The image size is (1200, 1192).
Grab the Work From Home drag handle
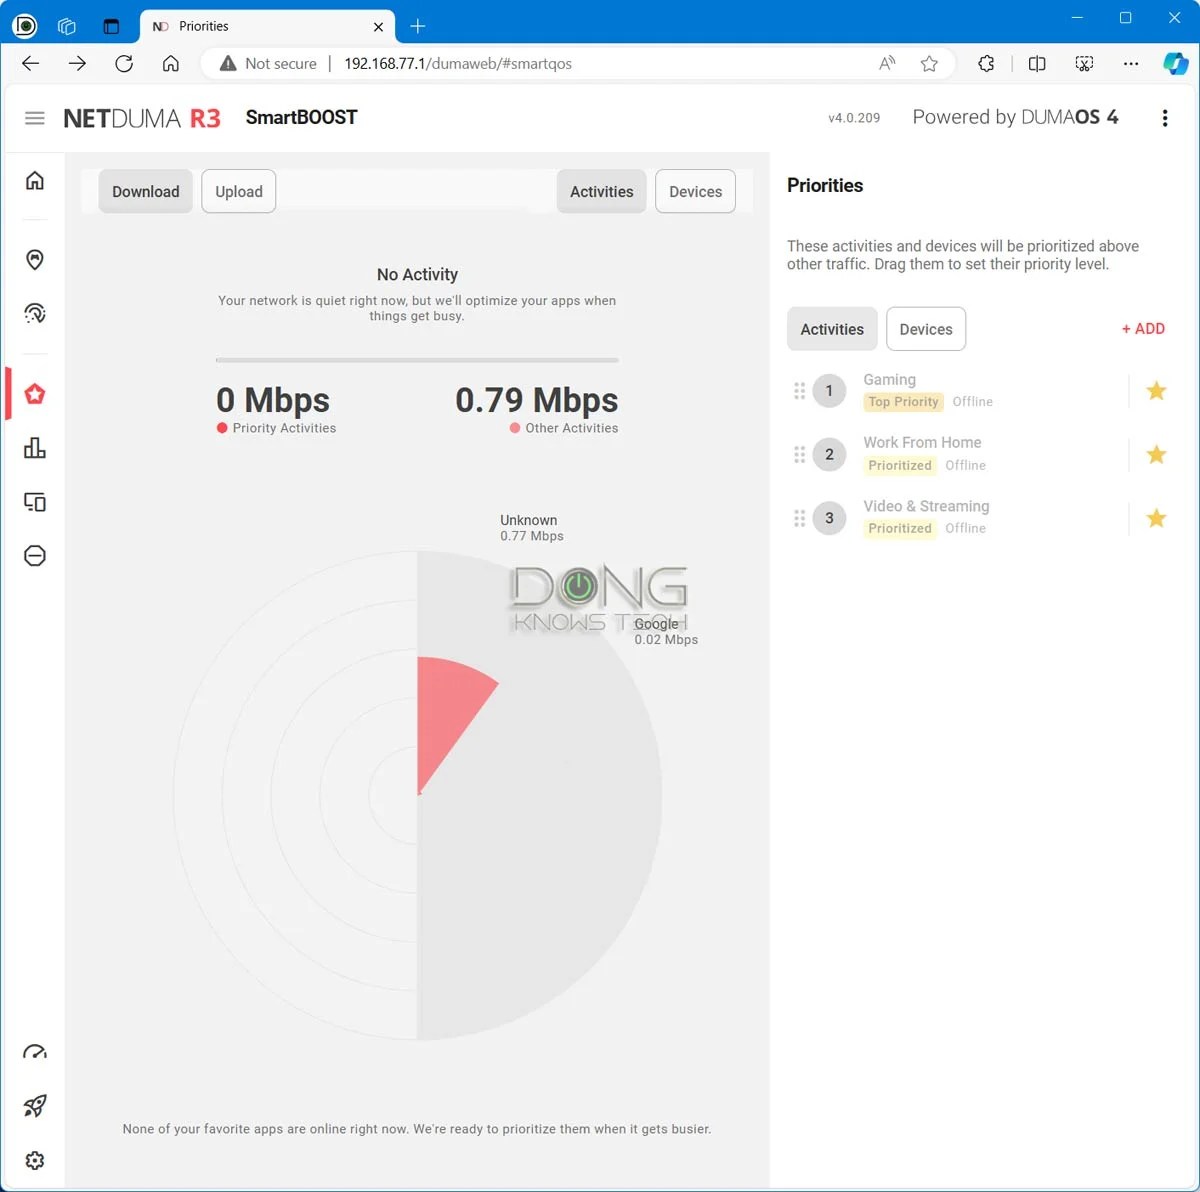click(x=799, y=455)
